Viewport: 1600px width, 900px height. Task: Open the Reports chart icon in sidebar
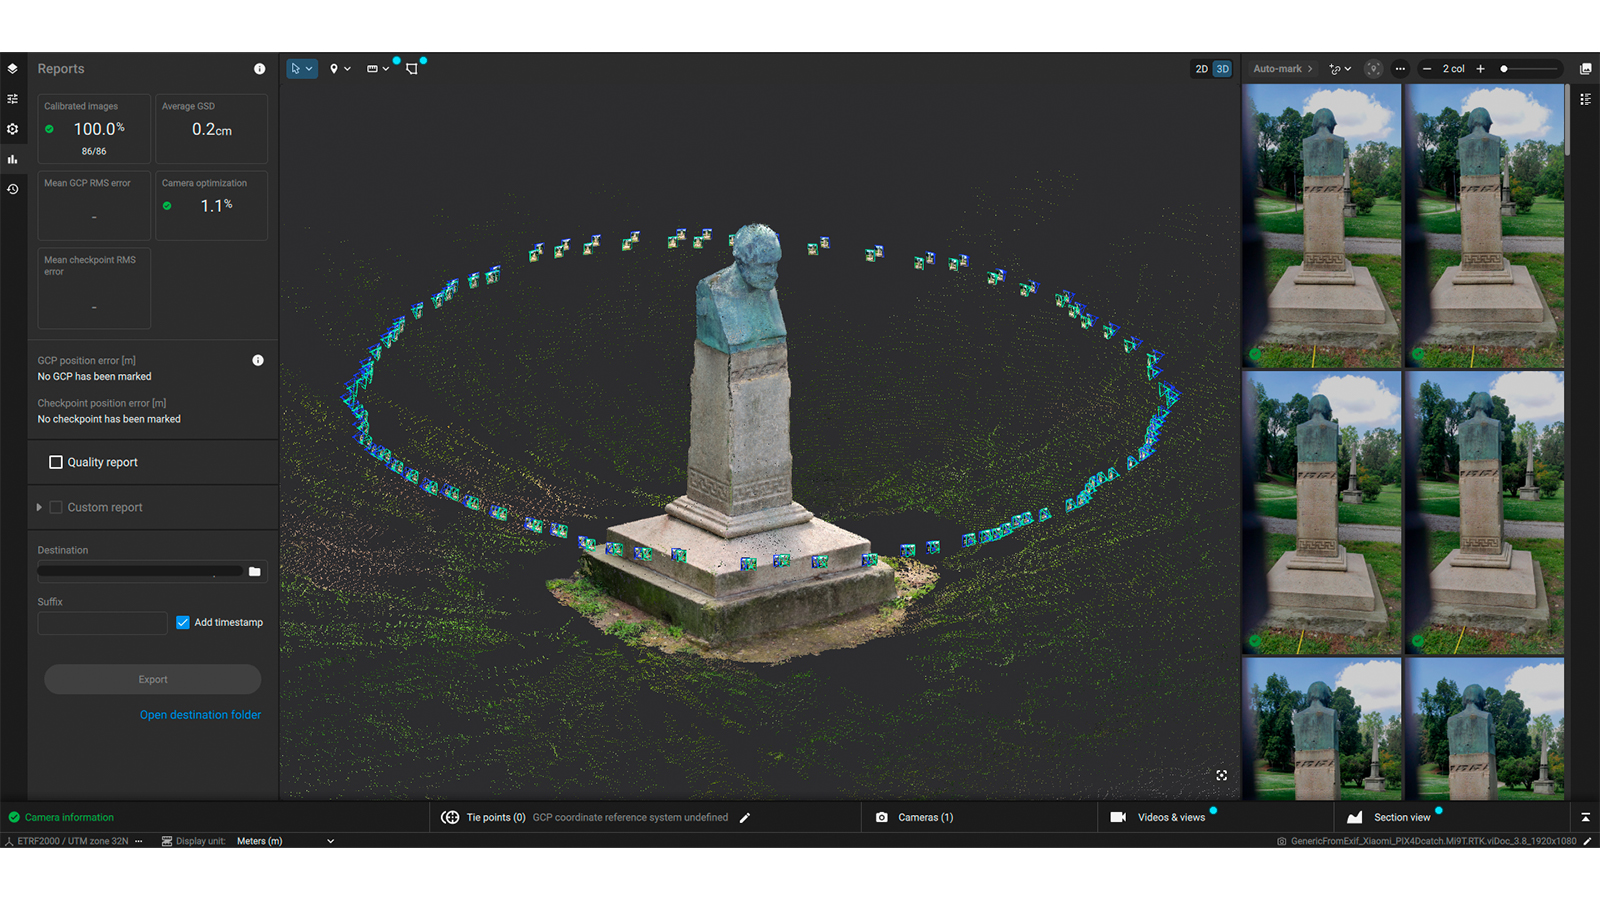[x=12, y=159]
